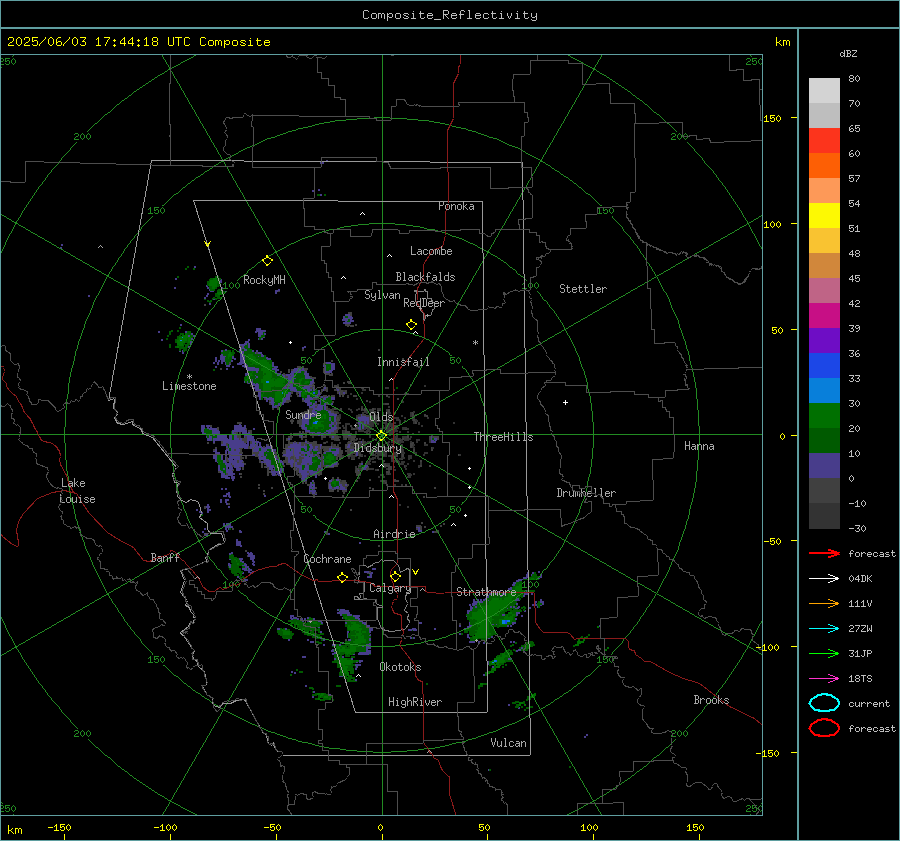Click the ThreeHills label
The width and height of the screenshot is (900, 841).
point(503,437)
